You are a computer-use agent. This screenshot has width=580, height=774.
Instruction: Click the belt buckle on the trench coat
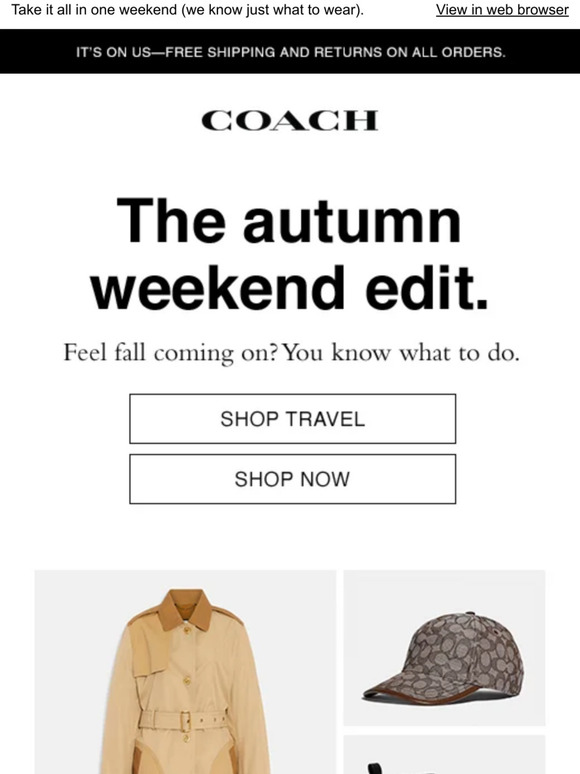(185, 721)
